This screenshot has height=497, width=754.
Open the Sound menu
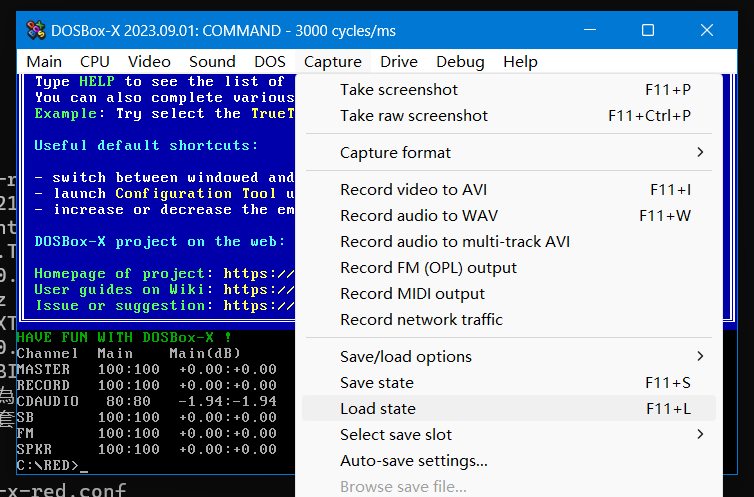(212, 62)
